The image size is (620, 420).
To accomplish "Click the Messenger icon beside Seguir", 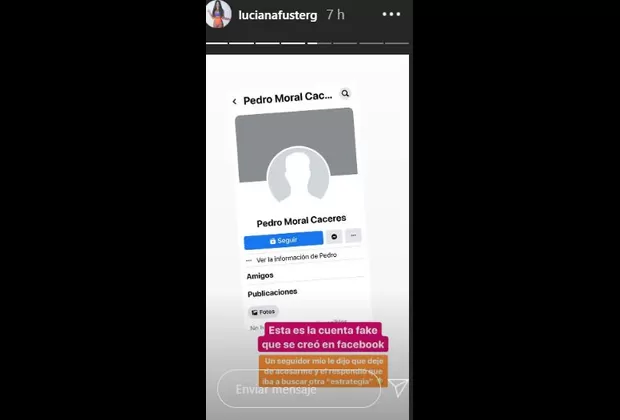I will tap(334, 236).
